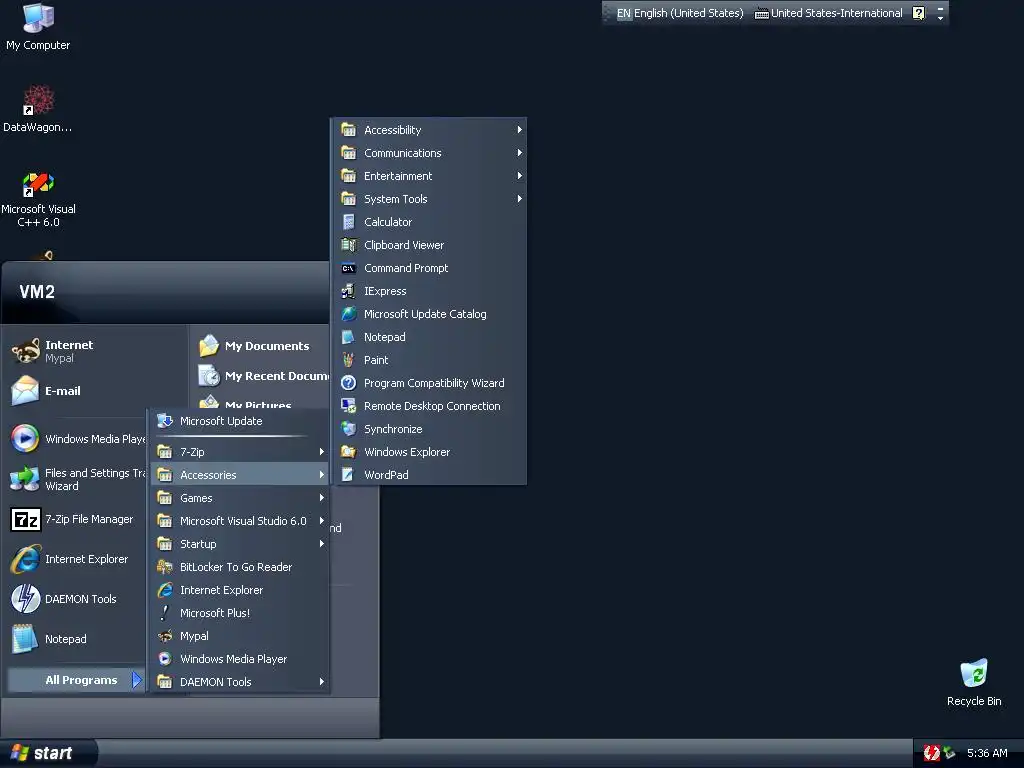This screenshot has width=1024, height=768.
Task: Open My Computer desktop icon
Action: tap(38, 26)
